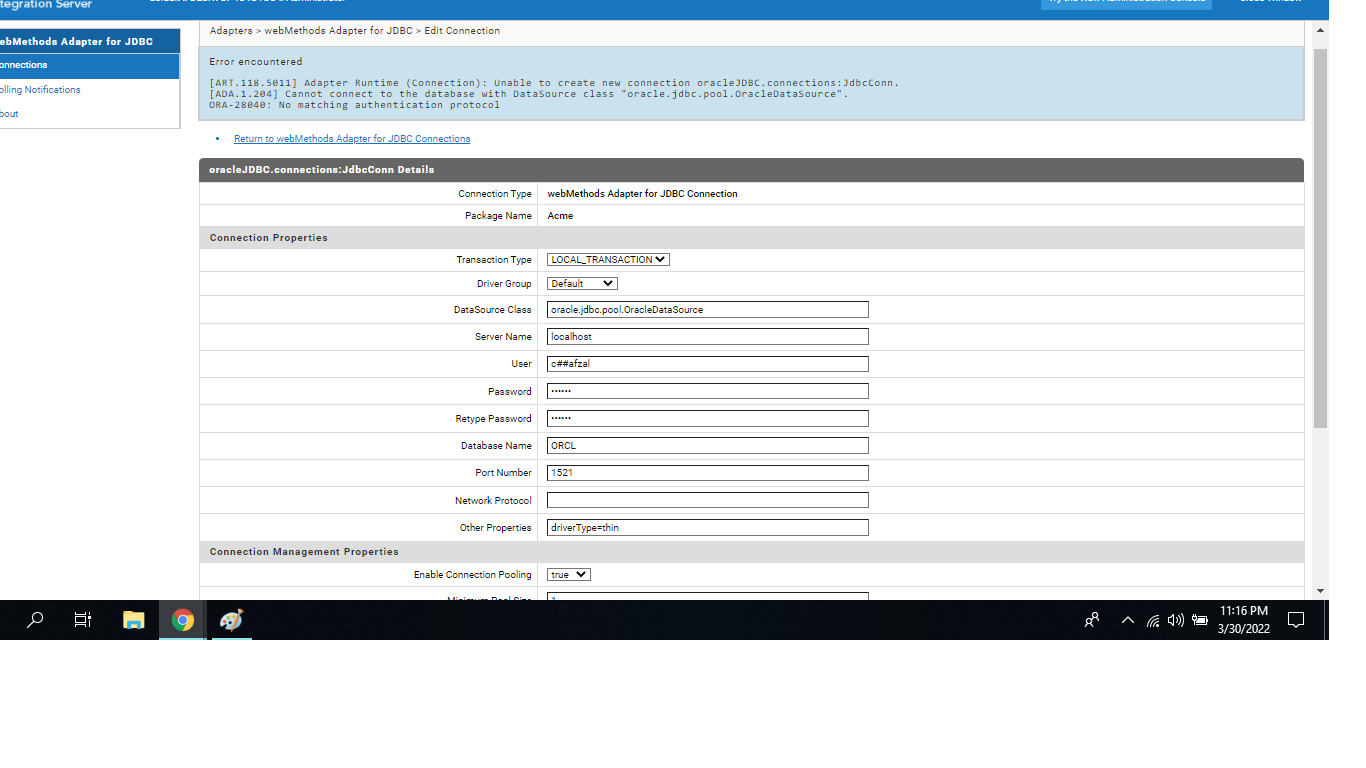Click the Password field

[x=708, y=391]
